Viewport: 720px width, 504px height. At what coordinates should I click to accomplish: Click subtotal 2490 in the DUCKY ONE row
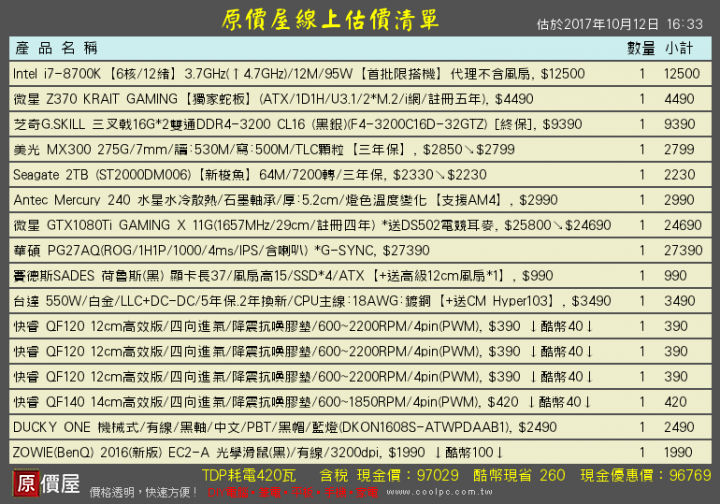679,427
